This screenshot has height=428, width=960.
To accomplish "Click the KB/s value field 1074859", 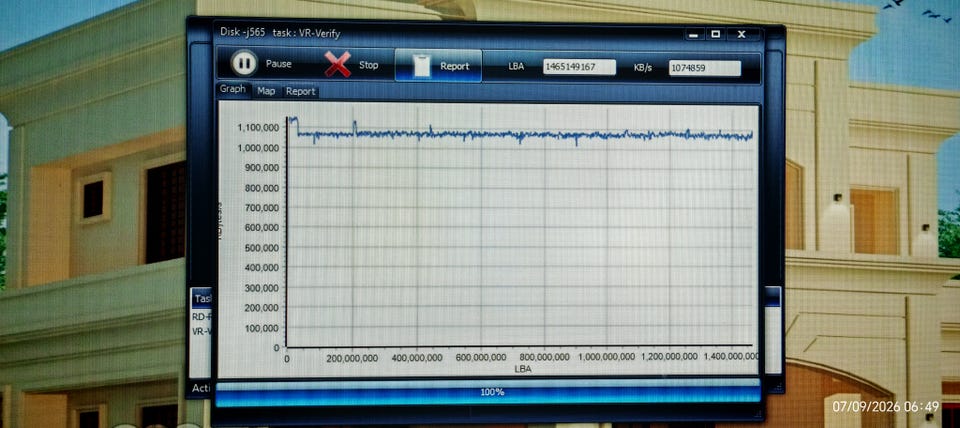I will [x=705, y=68].
